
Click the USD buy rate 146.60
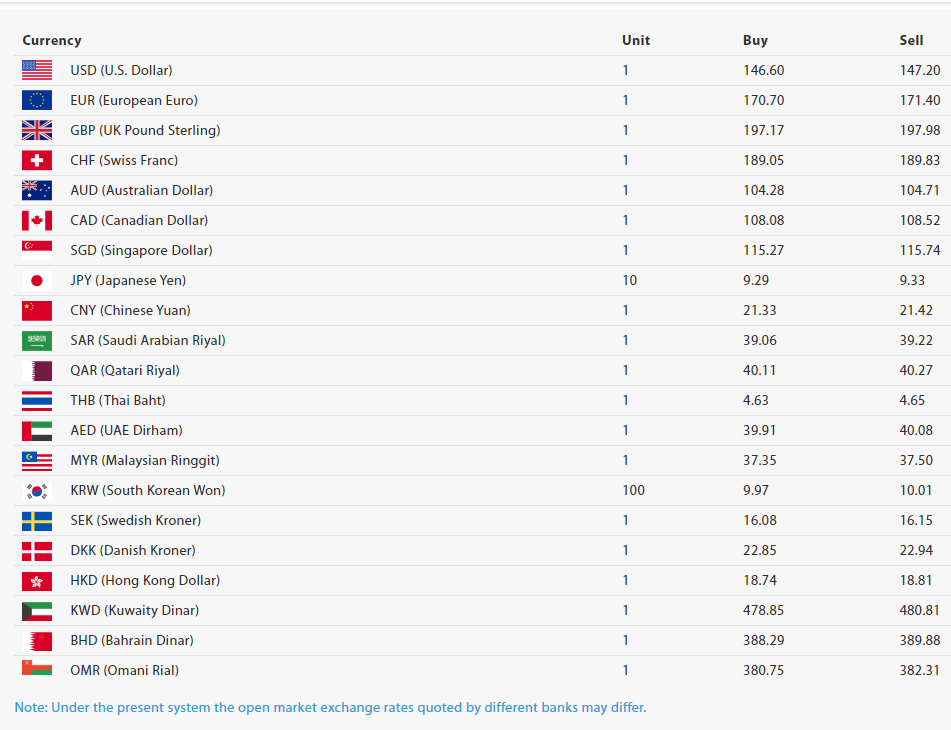(x=764, y=70)
